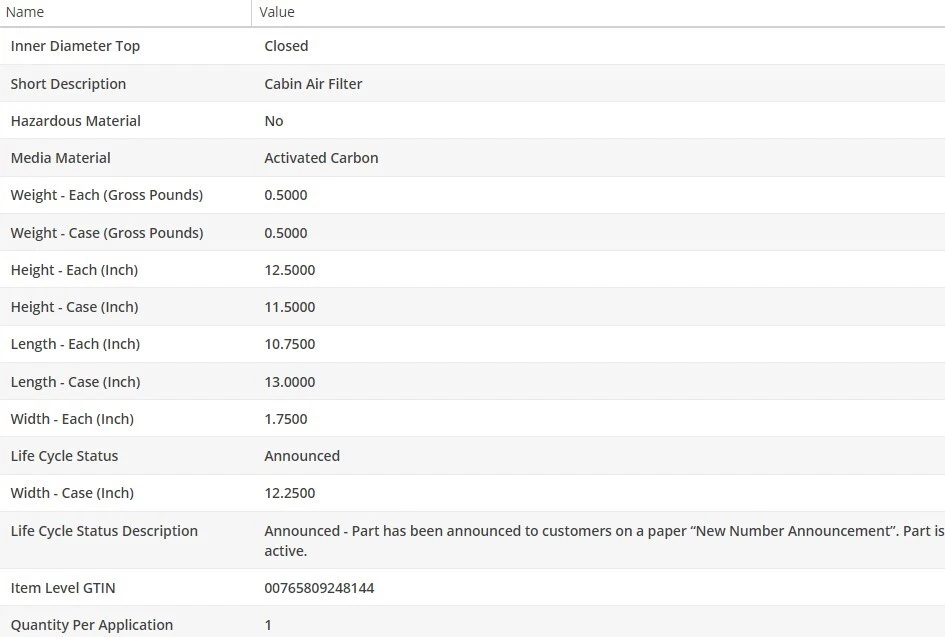The width and height of the screenshot is (945, 637).
Task: Select Life Cycle Status Description label
Action: click(104, 531)
